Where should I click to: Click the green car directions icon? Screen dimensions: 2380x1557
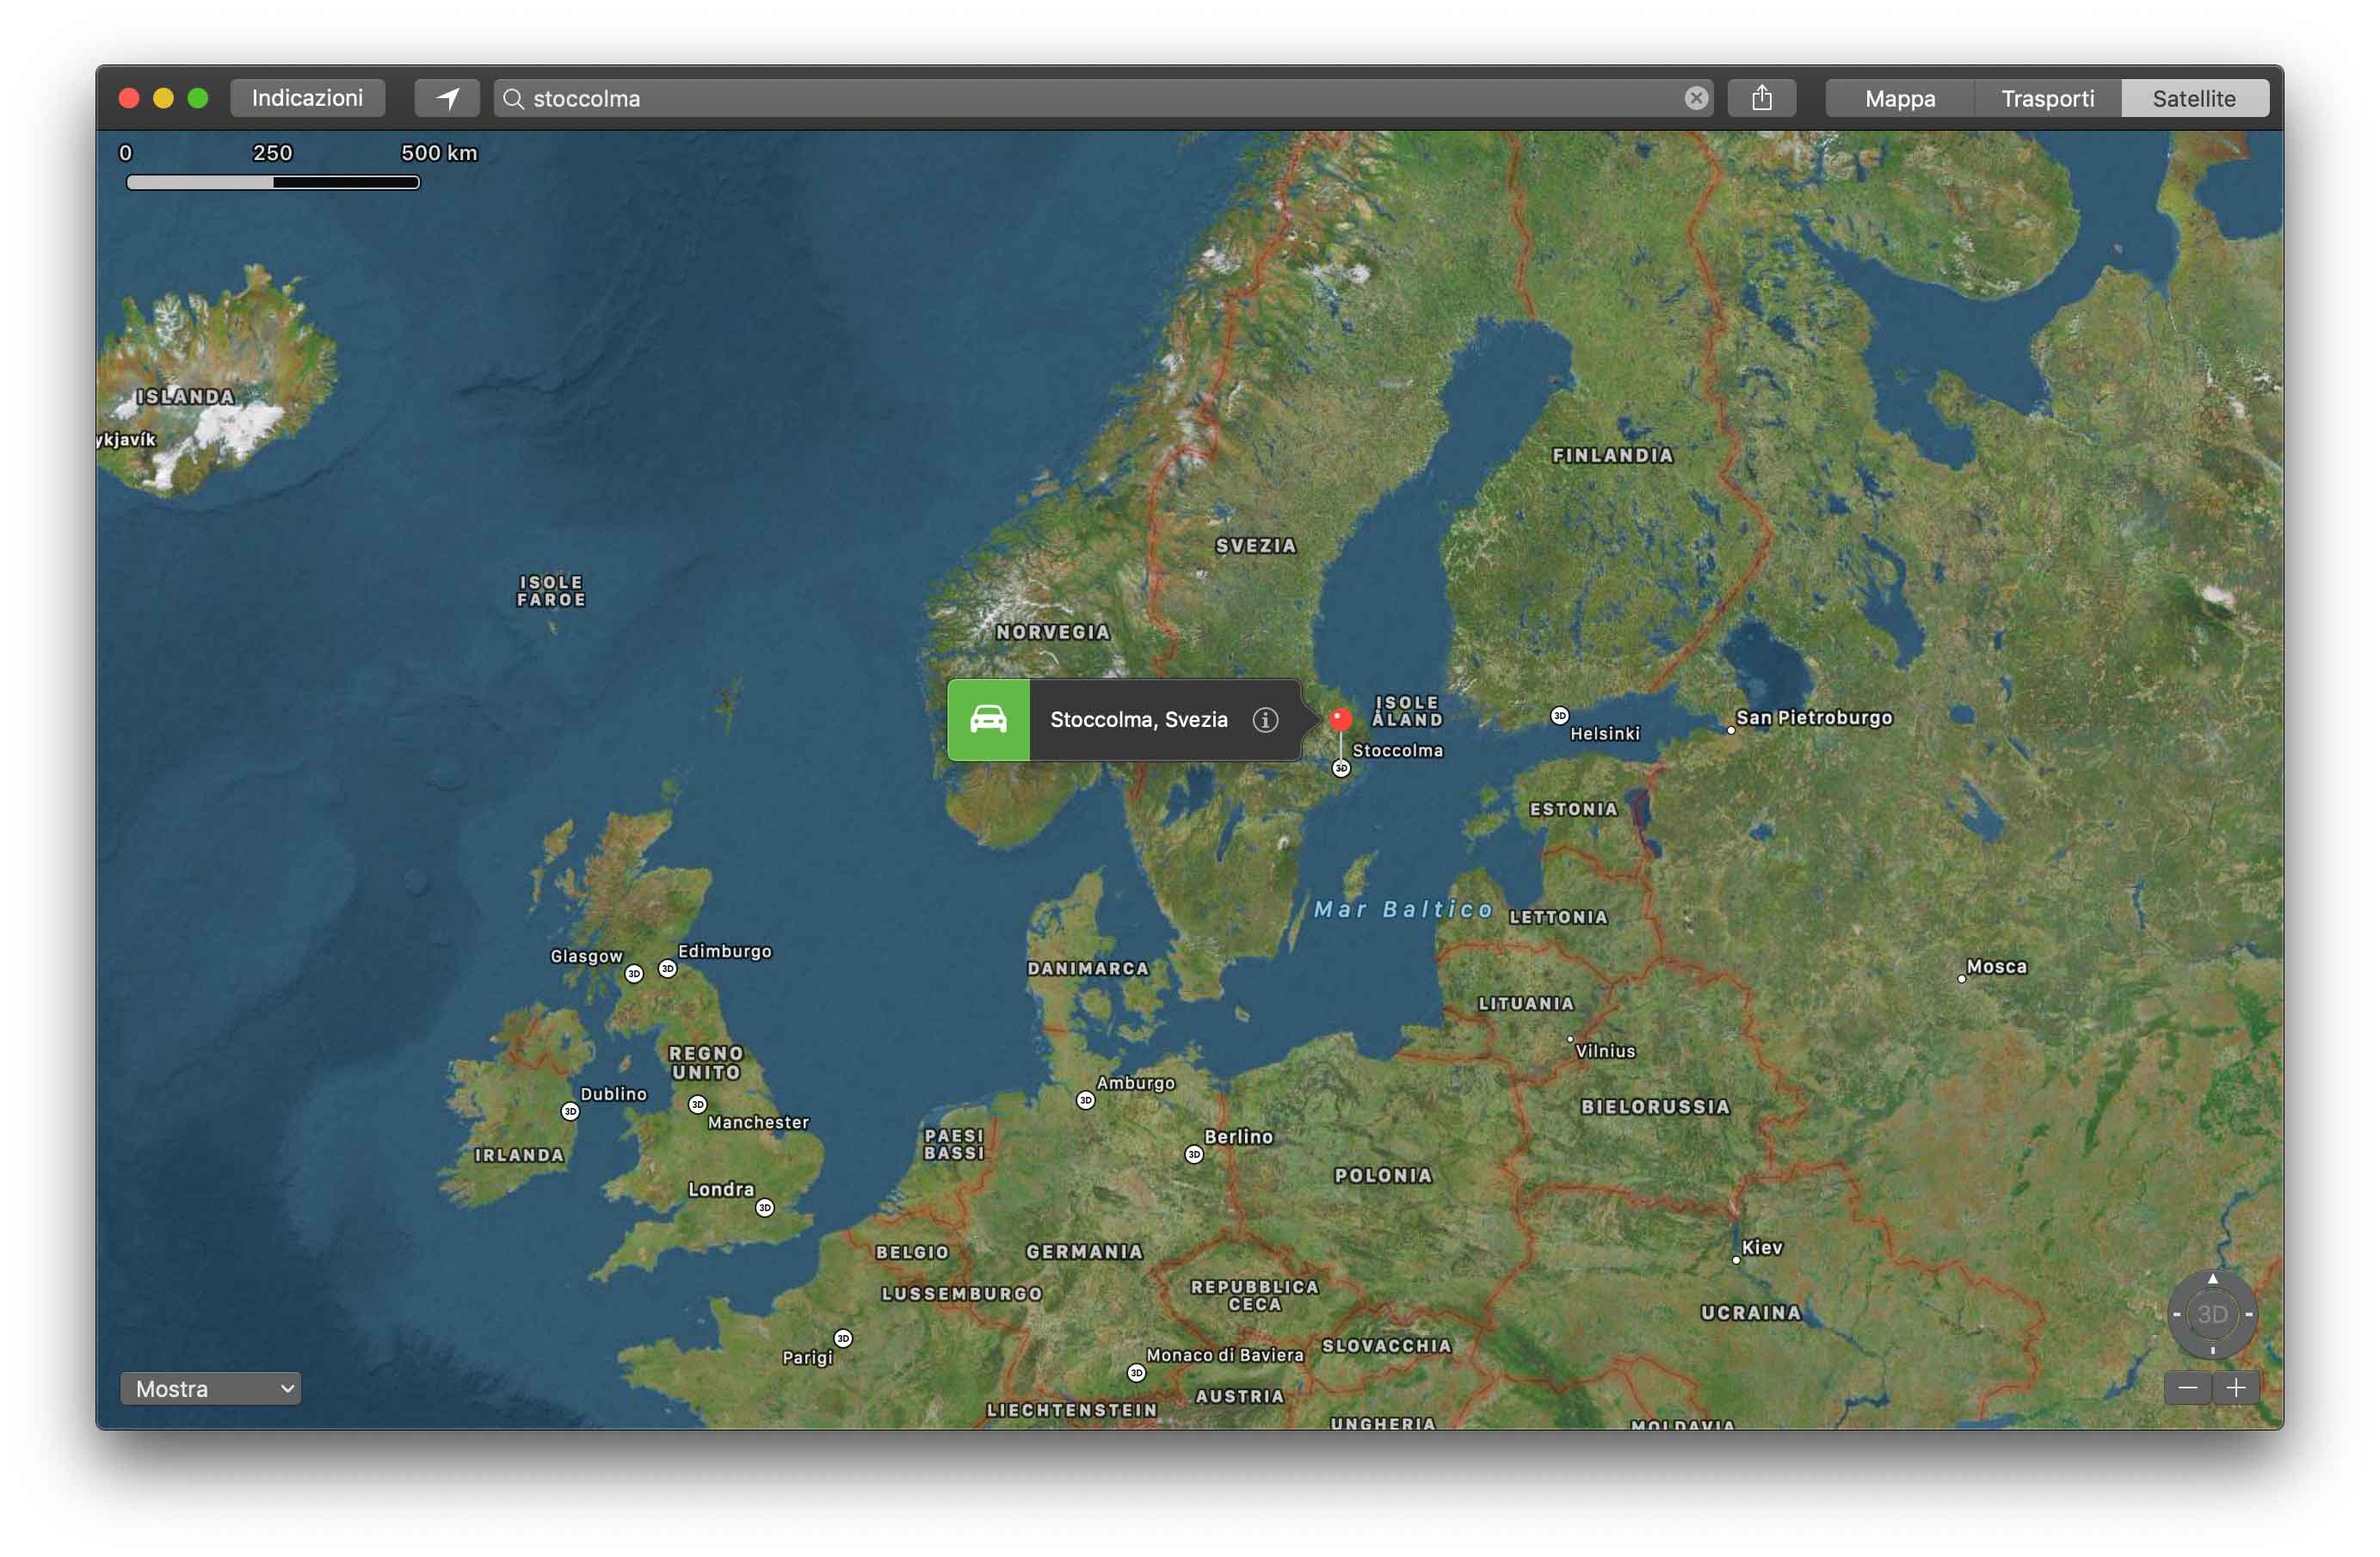click(988, 720)
